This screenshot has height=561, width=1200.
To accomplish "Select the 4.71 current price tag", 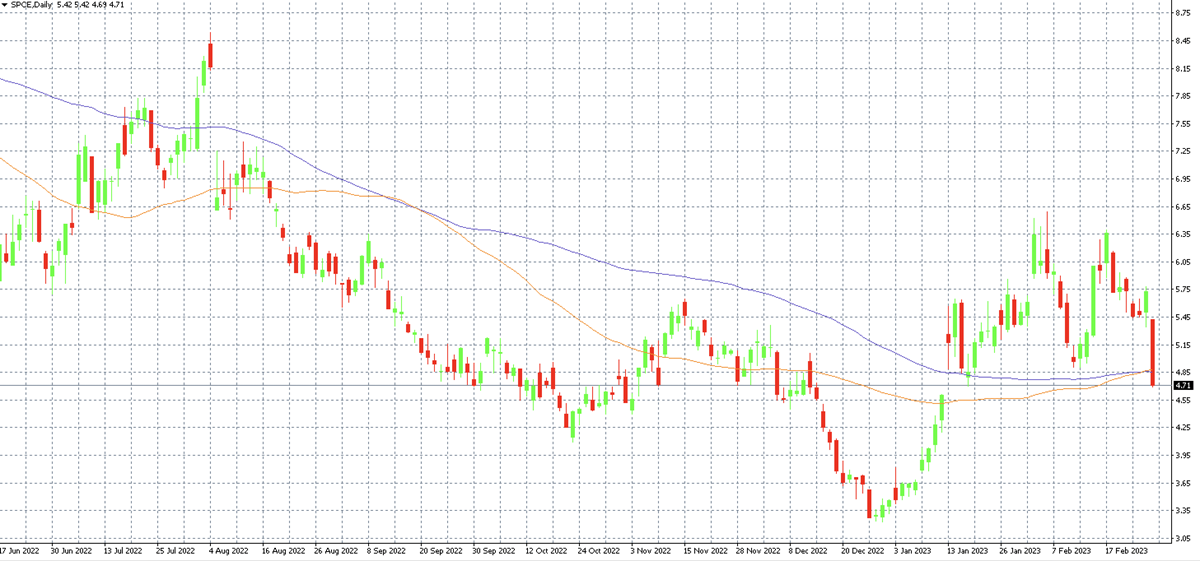I will click(x=1183, y=385).
